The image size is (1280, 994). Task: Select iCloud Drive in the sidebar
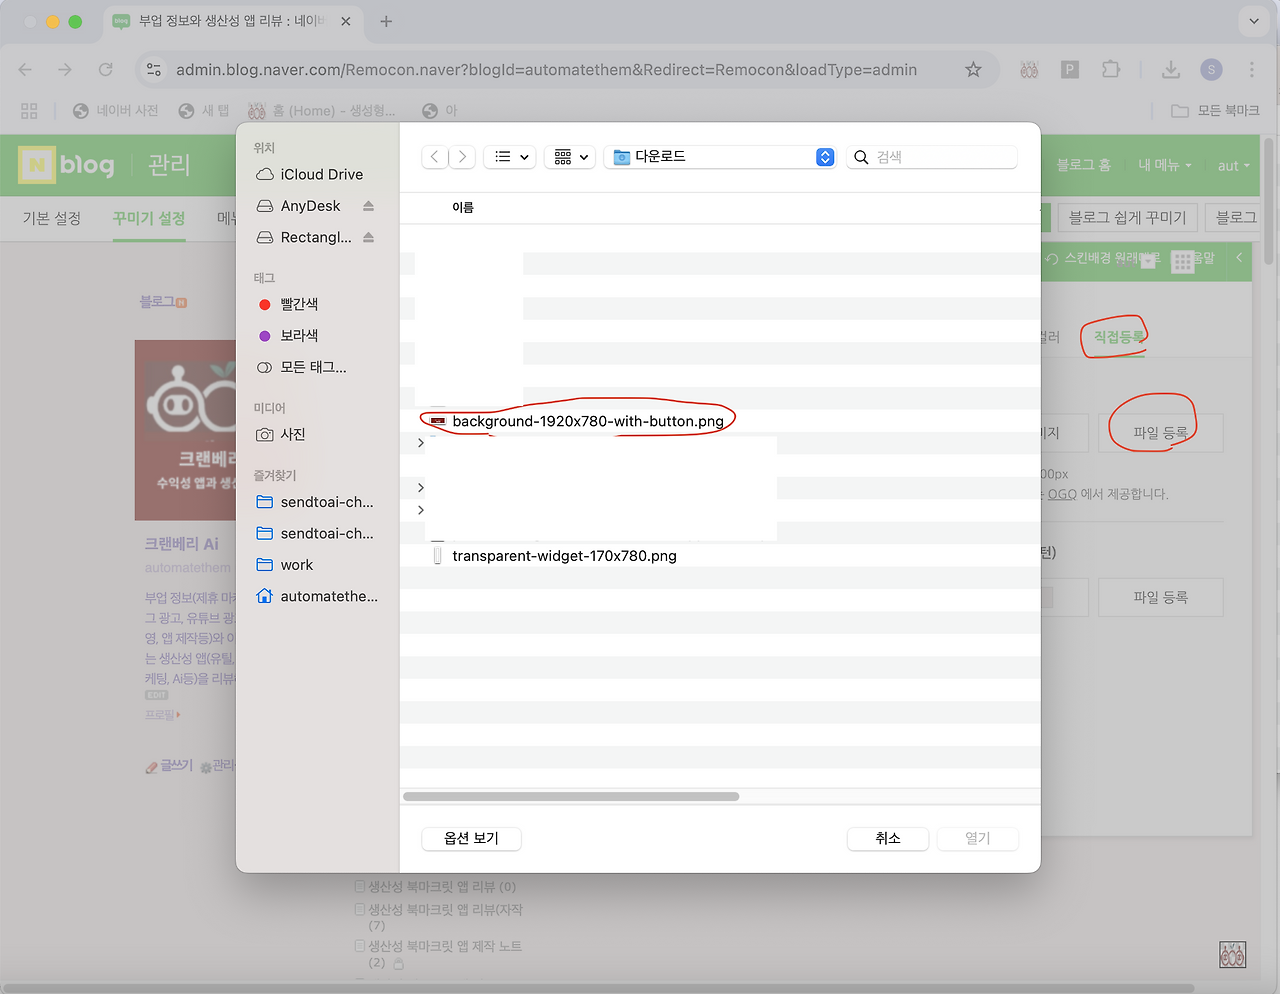pyautogui.click(x=320, y=174)
